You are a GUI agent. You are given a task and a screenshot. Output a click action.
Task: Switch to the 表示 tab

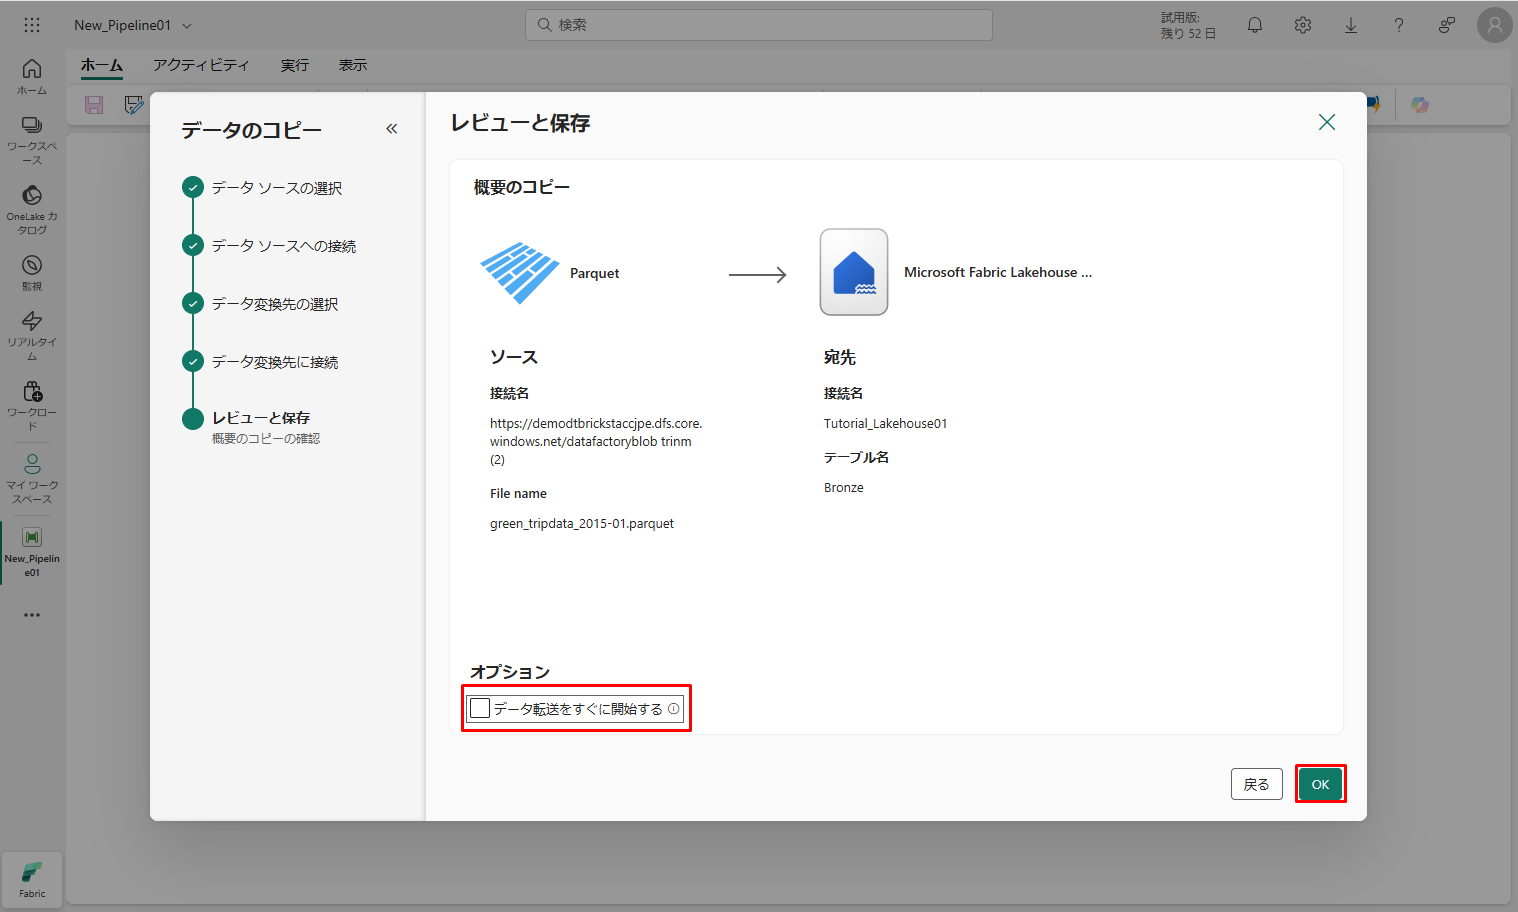click(x=353, y=66)
